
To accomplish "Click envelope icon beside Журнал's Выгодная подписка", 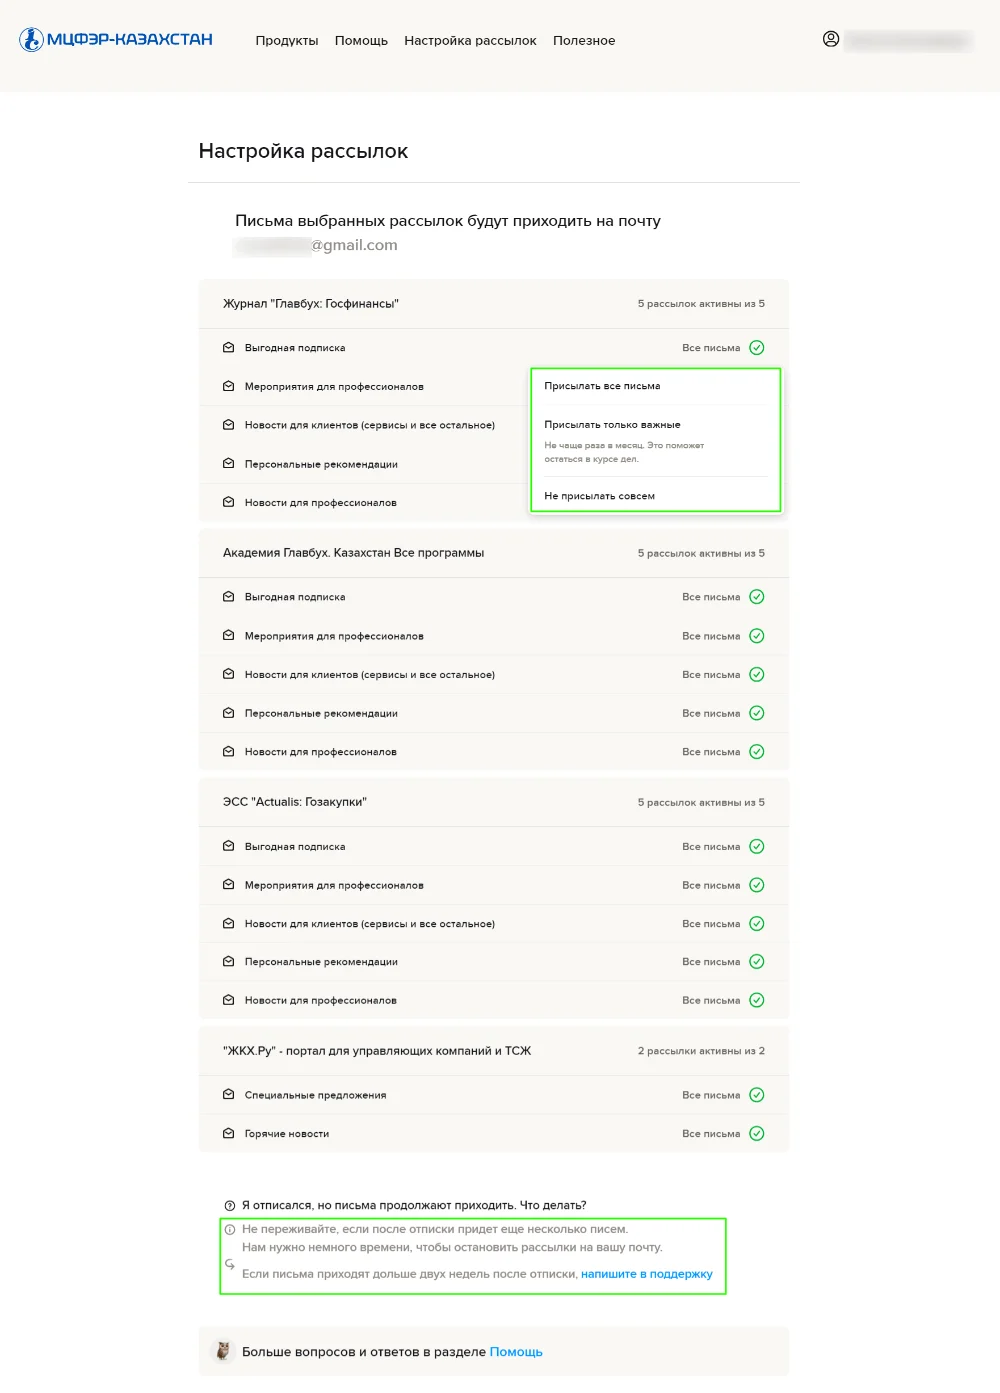I will pyautogui.click(x=229, y=348).
